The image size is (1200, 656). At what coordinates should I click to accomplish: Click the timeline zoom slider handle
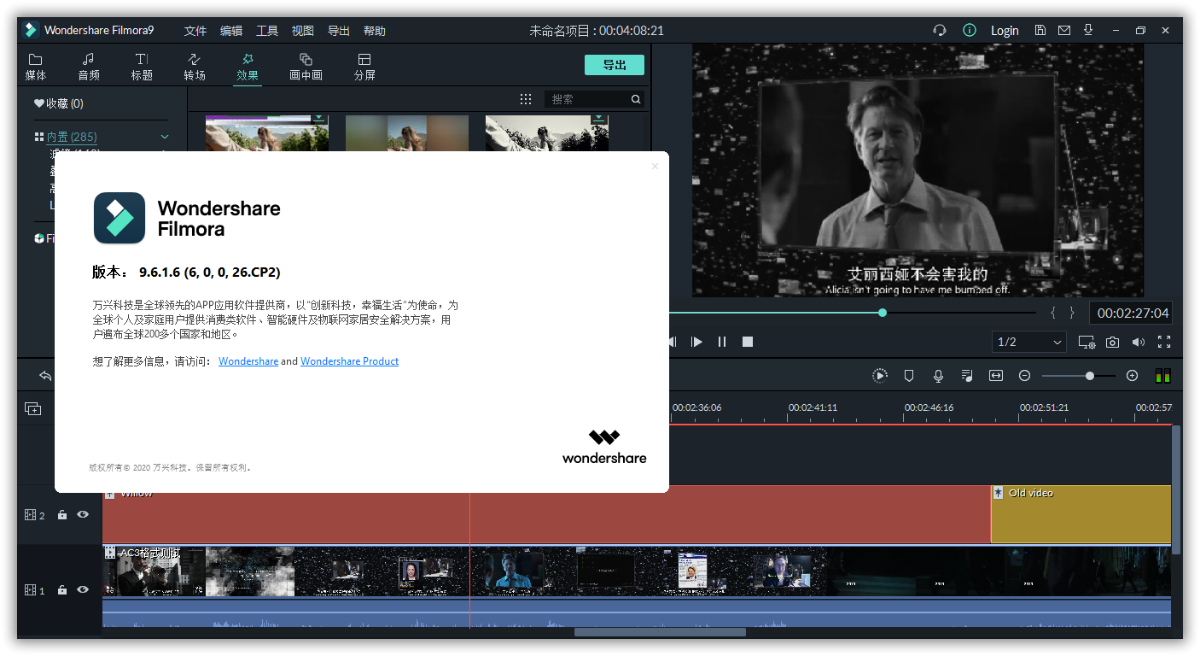1089,376
